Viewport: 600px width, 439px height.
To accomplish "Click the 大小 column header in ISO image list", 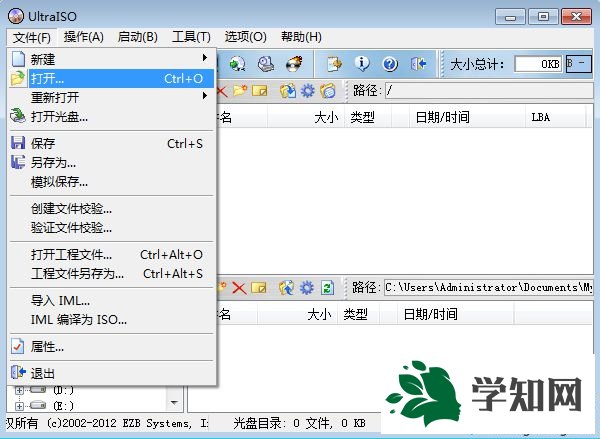I will coord(306,117).
